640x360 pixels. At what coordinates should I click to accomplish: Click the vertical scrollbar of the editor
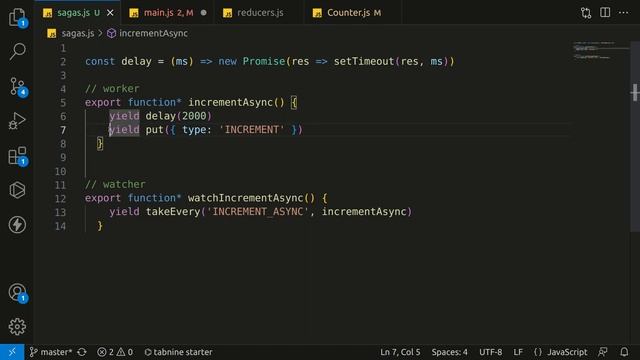click(x=635, y=137)
